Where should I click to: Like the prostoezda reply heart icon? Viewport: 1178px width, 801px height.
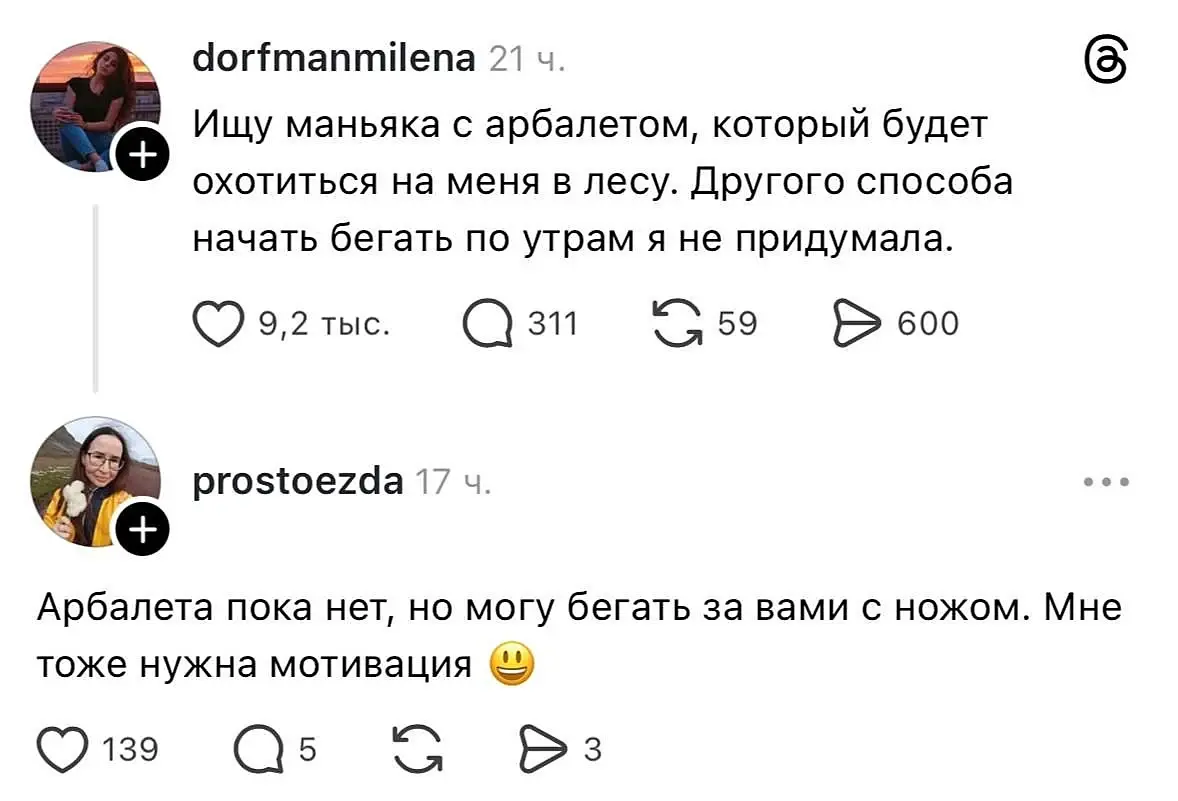pos(62,749)
